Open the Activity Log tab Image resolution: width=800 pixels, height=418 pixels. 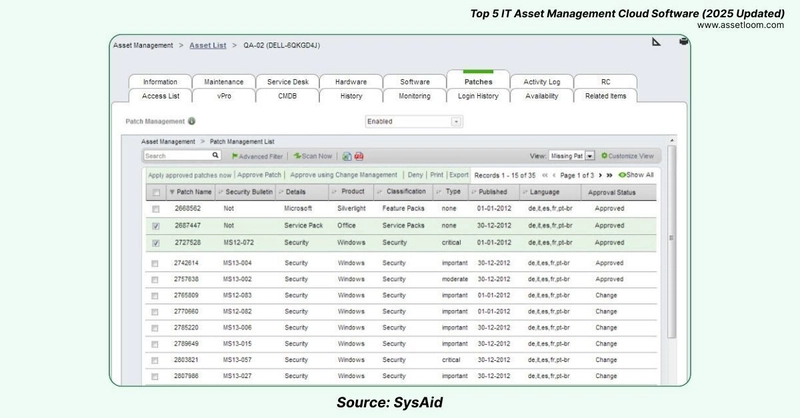point(542,82)
